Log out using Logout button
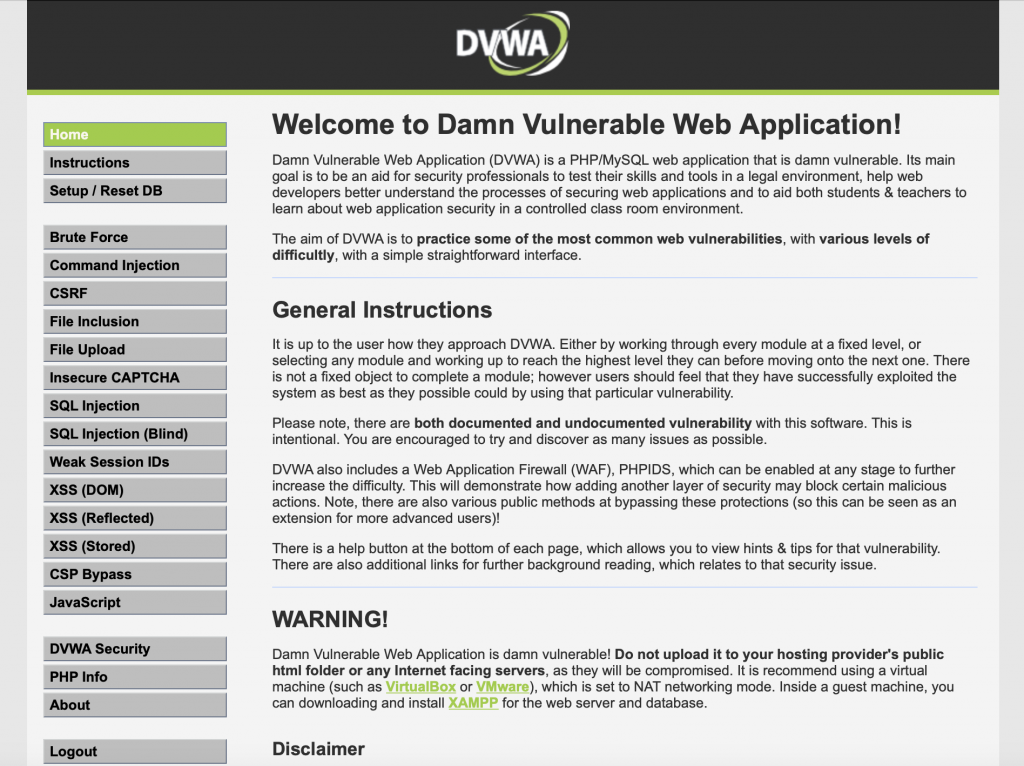The width and height of the screenshot is (1024, 766). click(135, 751)
